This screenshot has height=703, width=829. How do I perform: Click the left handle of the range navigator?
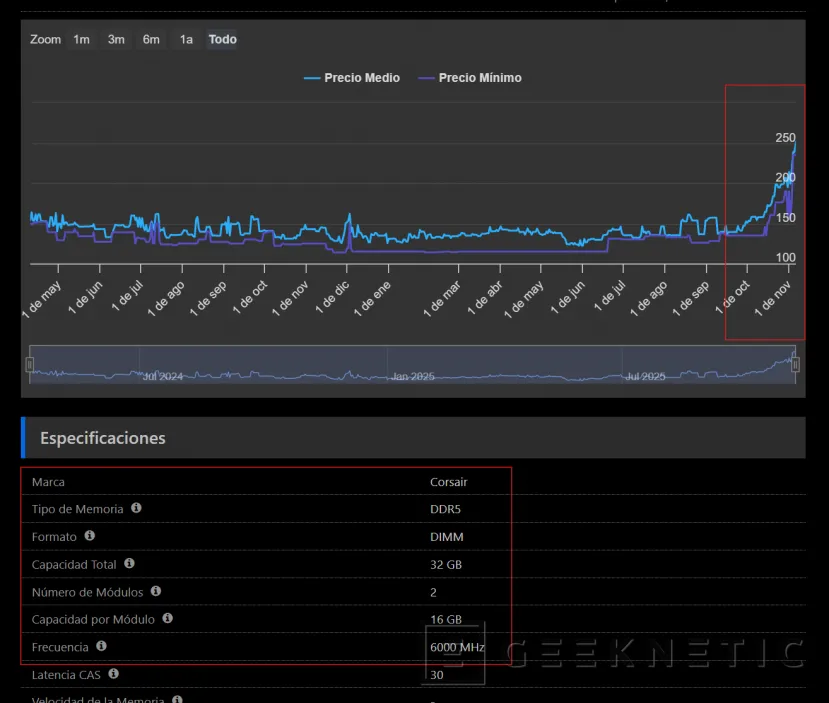pos(30,365)
